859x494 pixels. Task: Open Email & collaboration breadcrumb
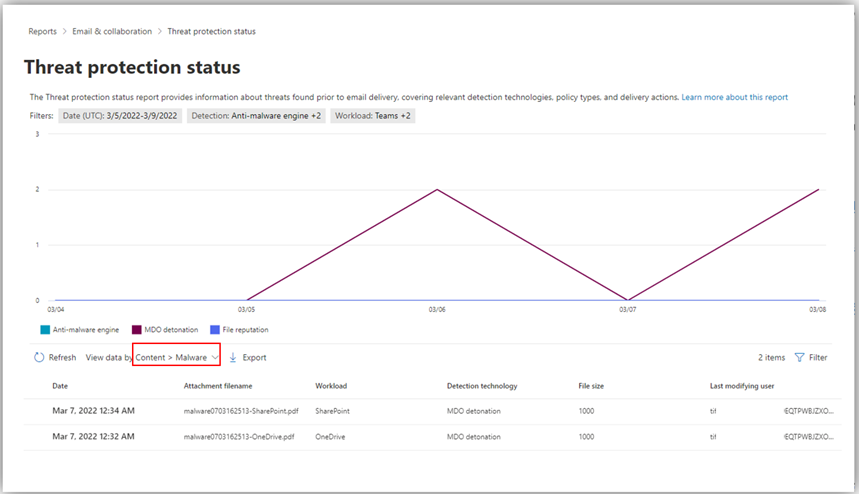coord(112,31)
